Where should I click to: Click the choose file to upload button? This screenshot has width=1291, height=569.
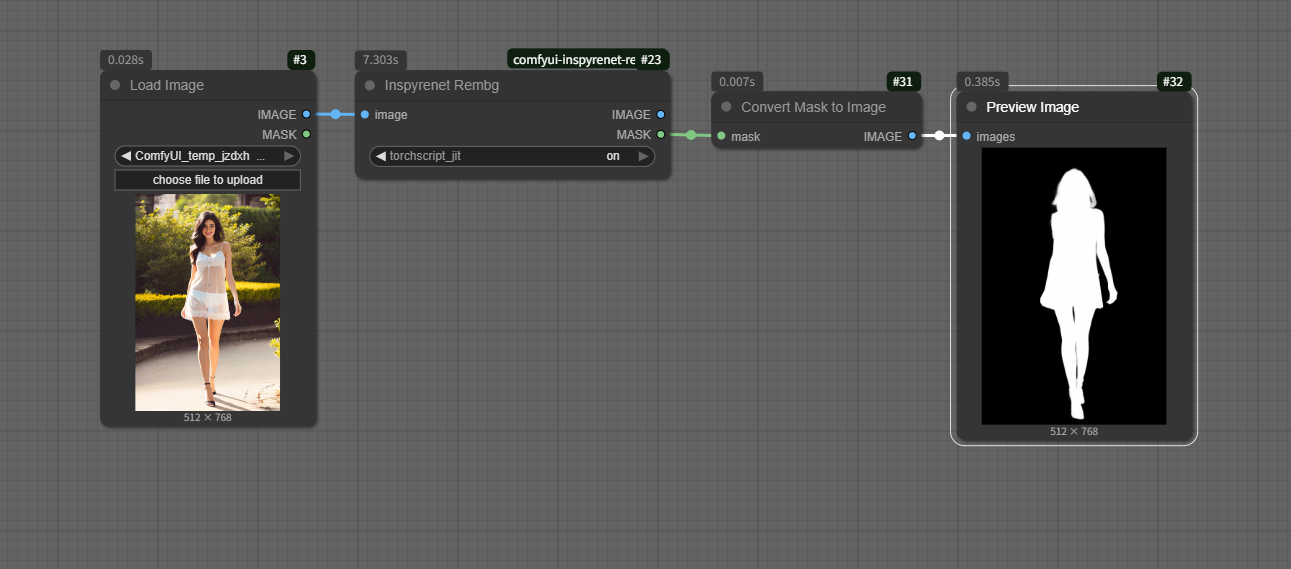coord(207,180)
